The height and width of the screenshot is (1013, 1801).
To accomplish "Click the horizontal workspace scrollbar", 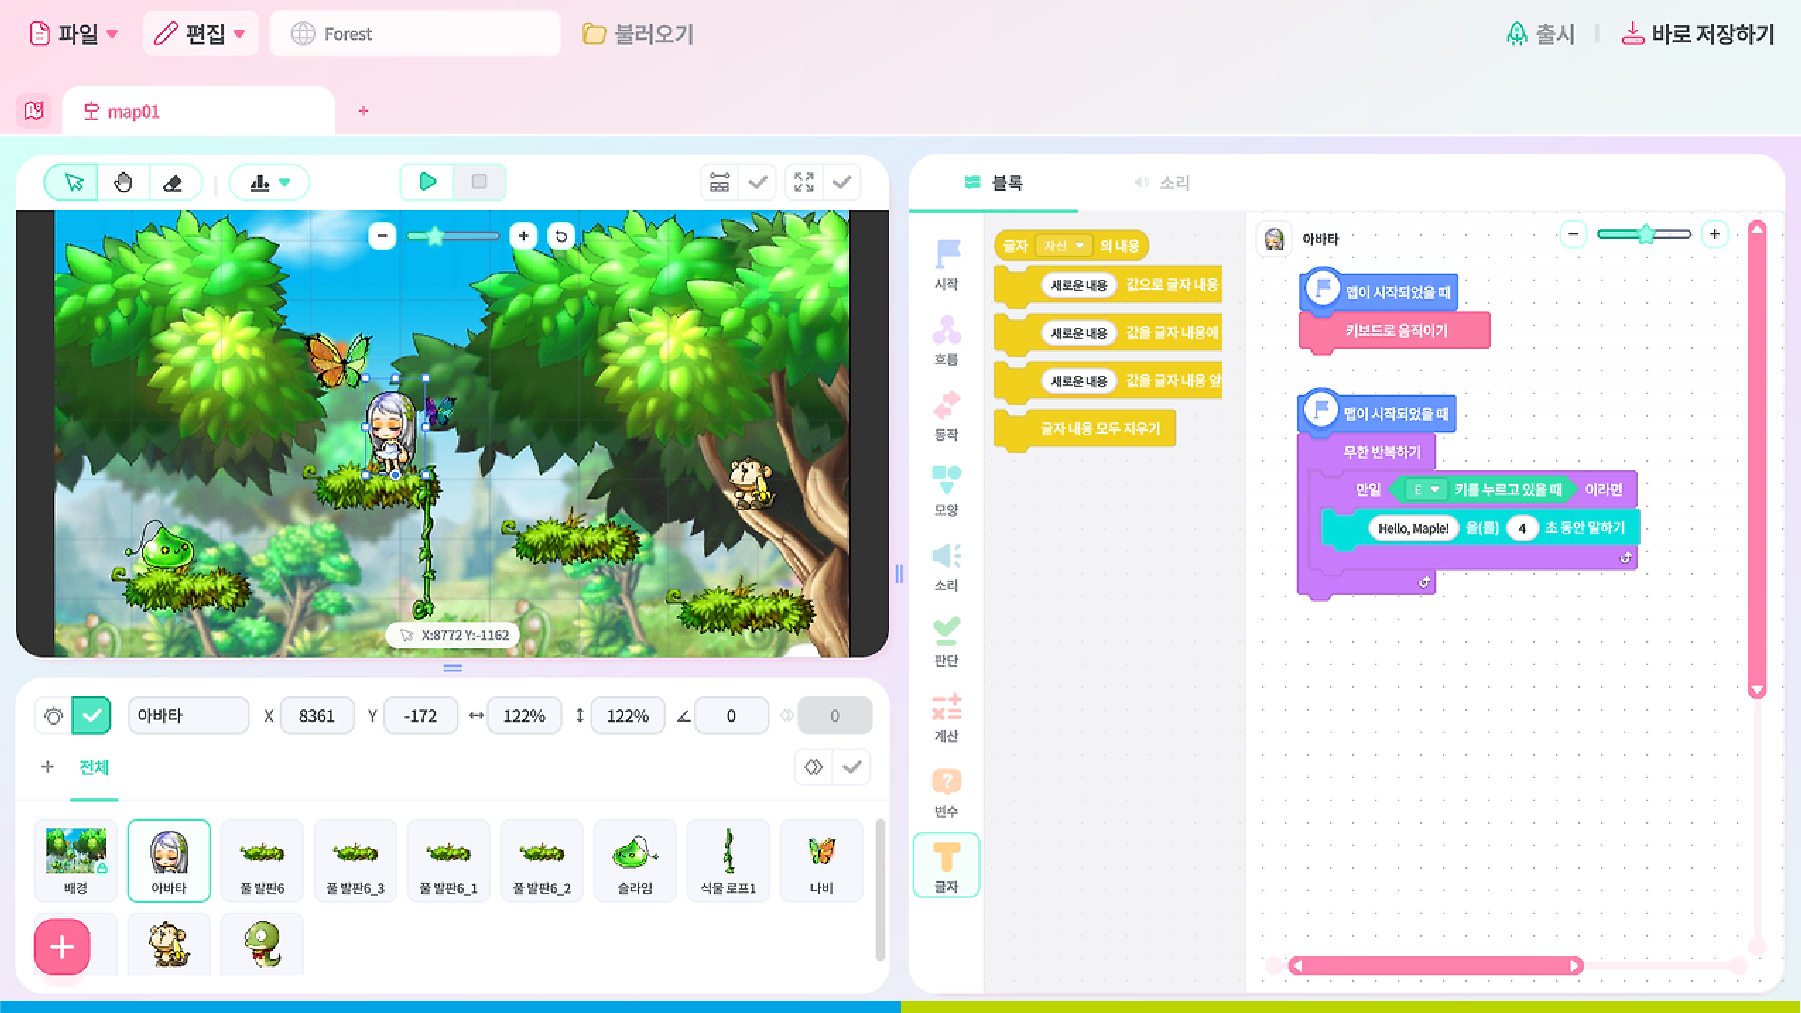I will tap(1436, 965).
